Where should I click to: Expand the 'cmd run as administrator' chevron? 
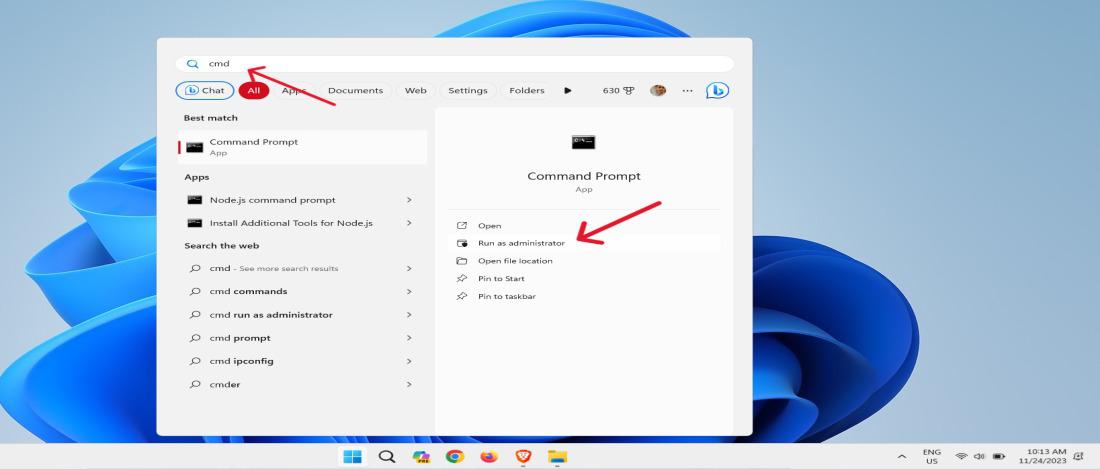tap(409, 315)
